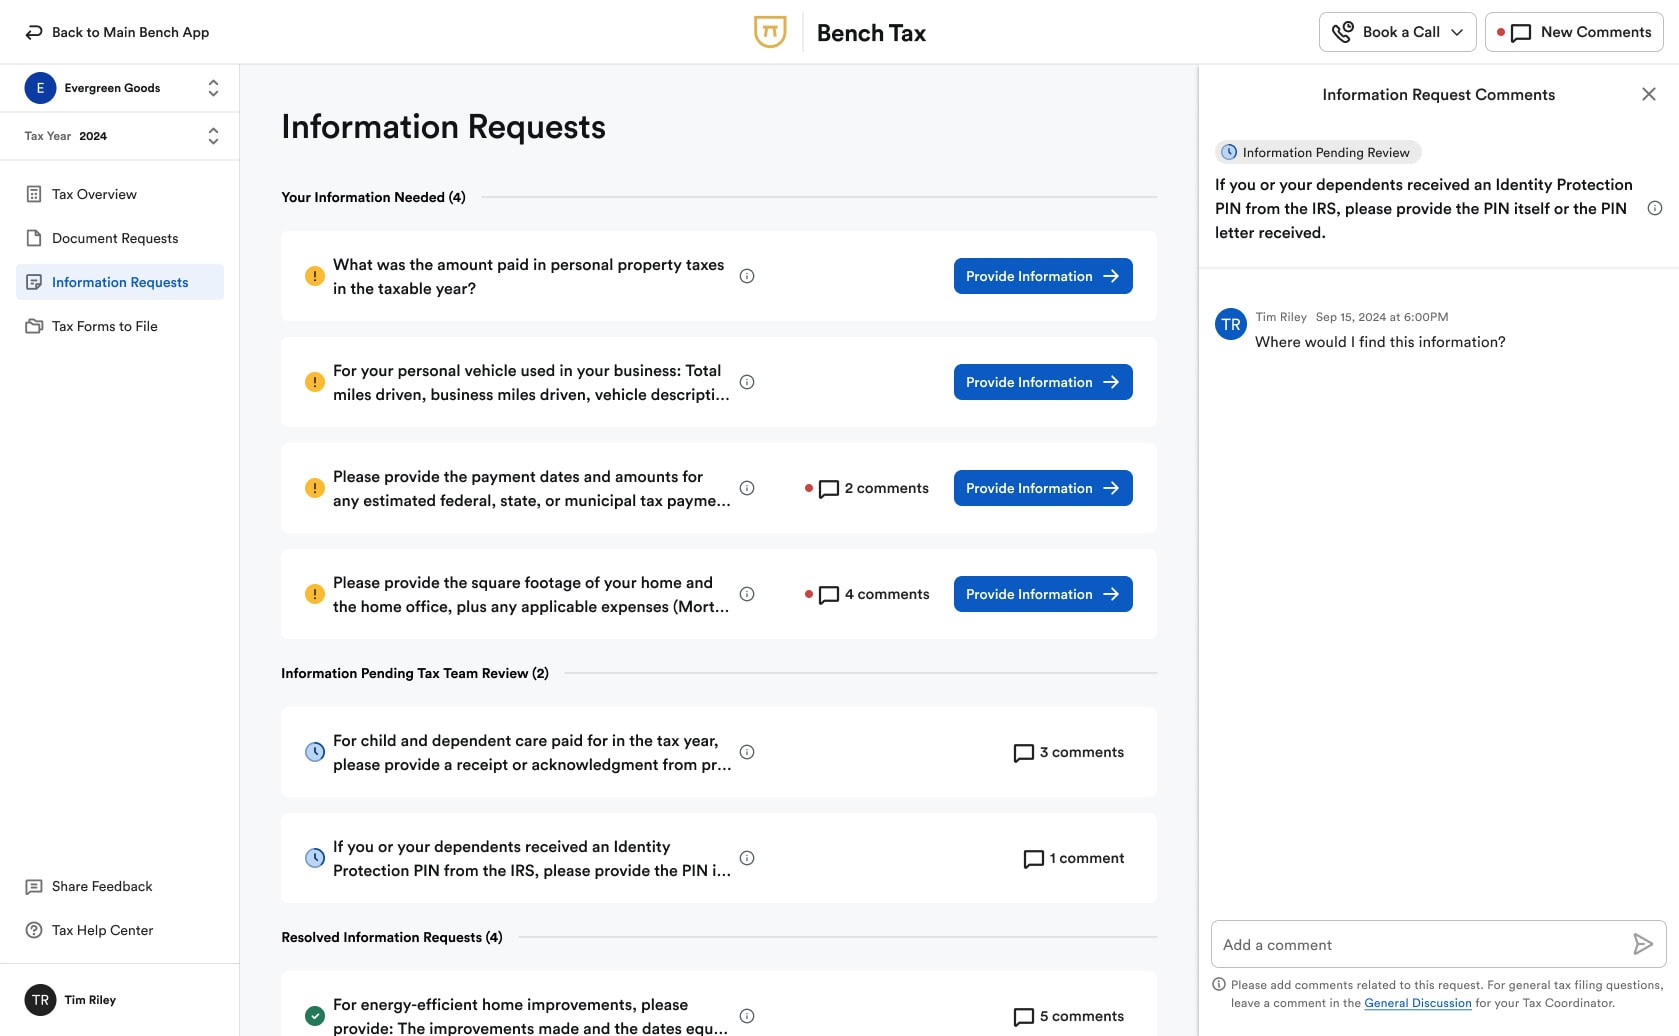This screenshot has width=1679, height=1036.
Task: Click the Tax Overview sidebar icon
Action: click(x=34, y=194)
